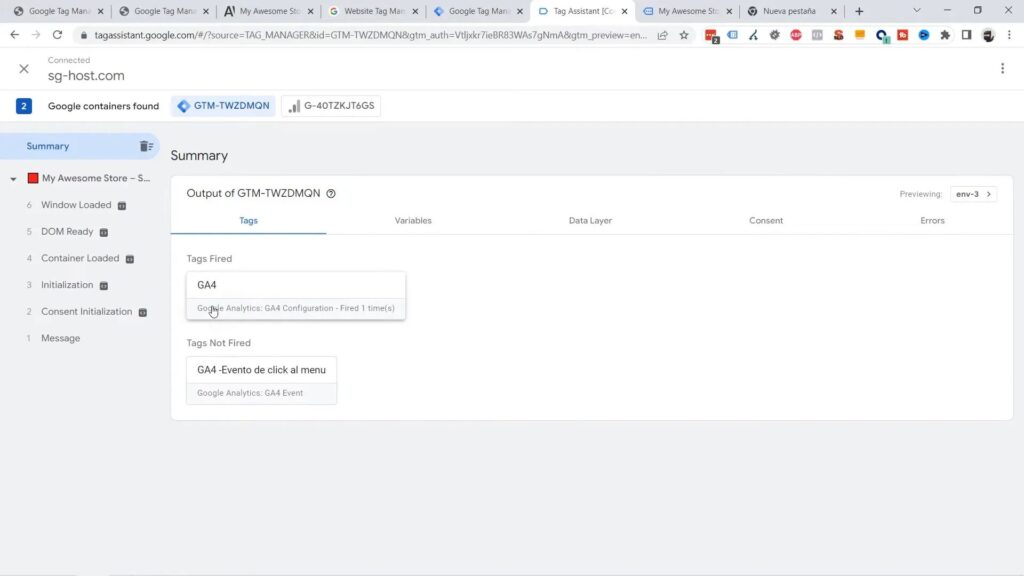
Task: Select the DOM Ready event
Action: pyautogui.click(x=67, y=232)
